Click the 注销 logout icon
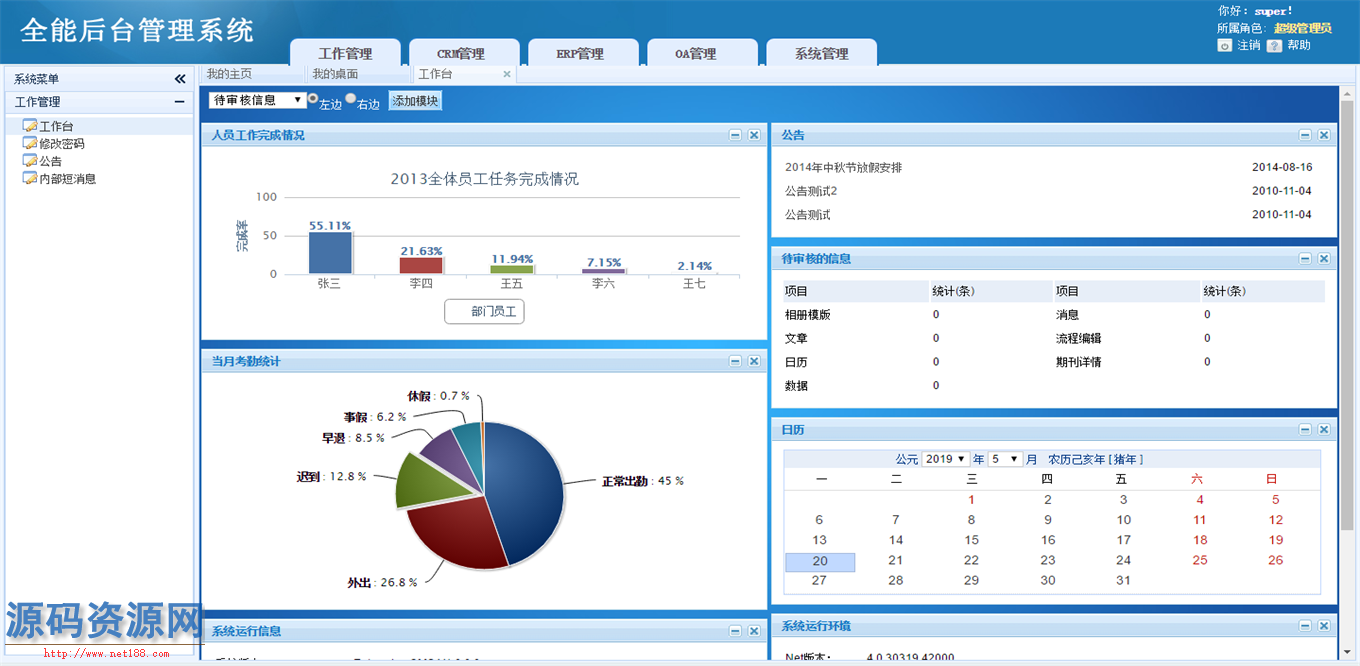This screenshot has height=666, width=1360. [x=1224, y=46]
